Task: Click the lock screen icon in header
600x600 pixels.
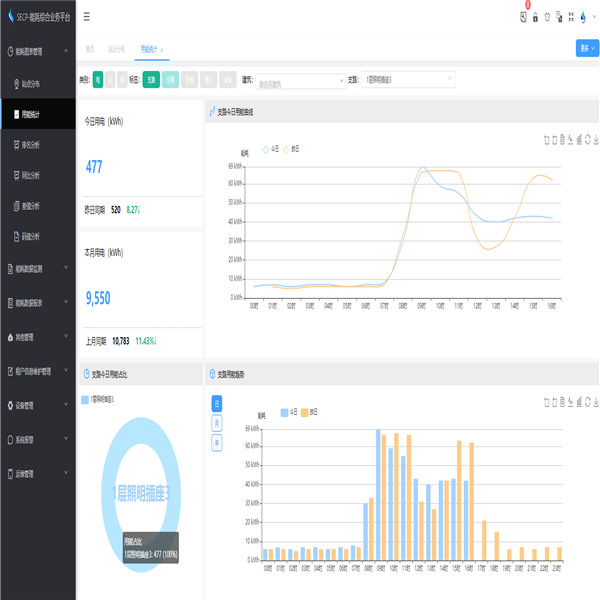Action: (x=535, y=17)
